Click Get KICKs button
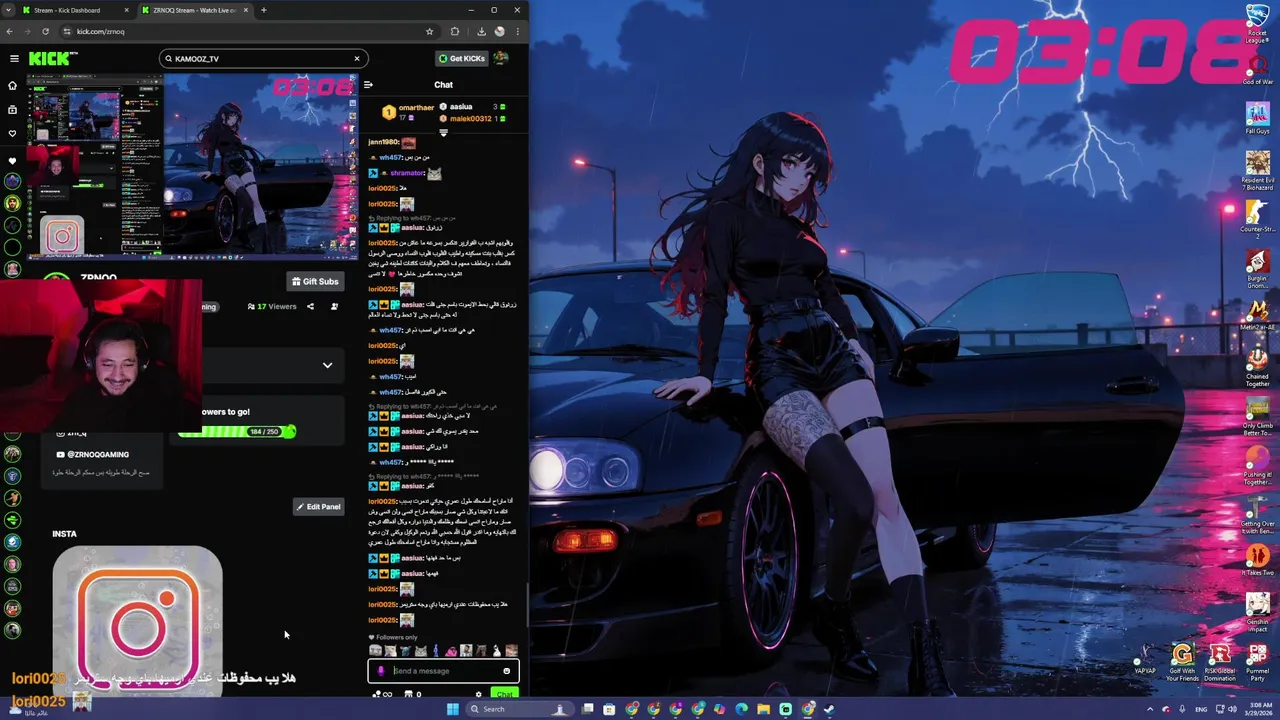This screenshot has height=720, width=1280. pos(462,58)
